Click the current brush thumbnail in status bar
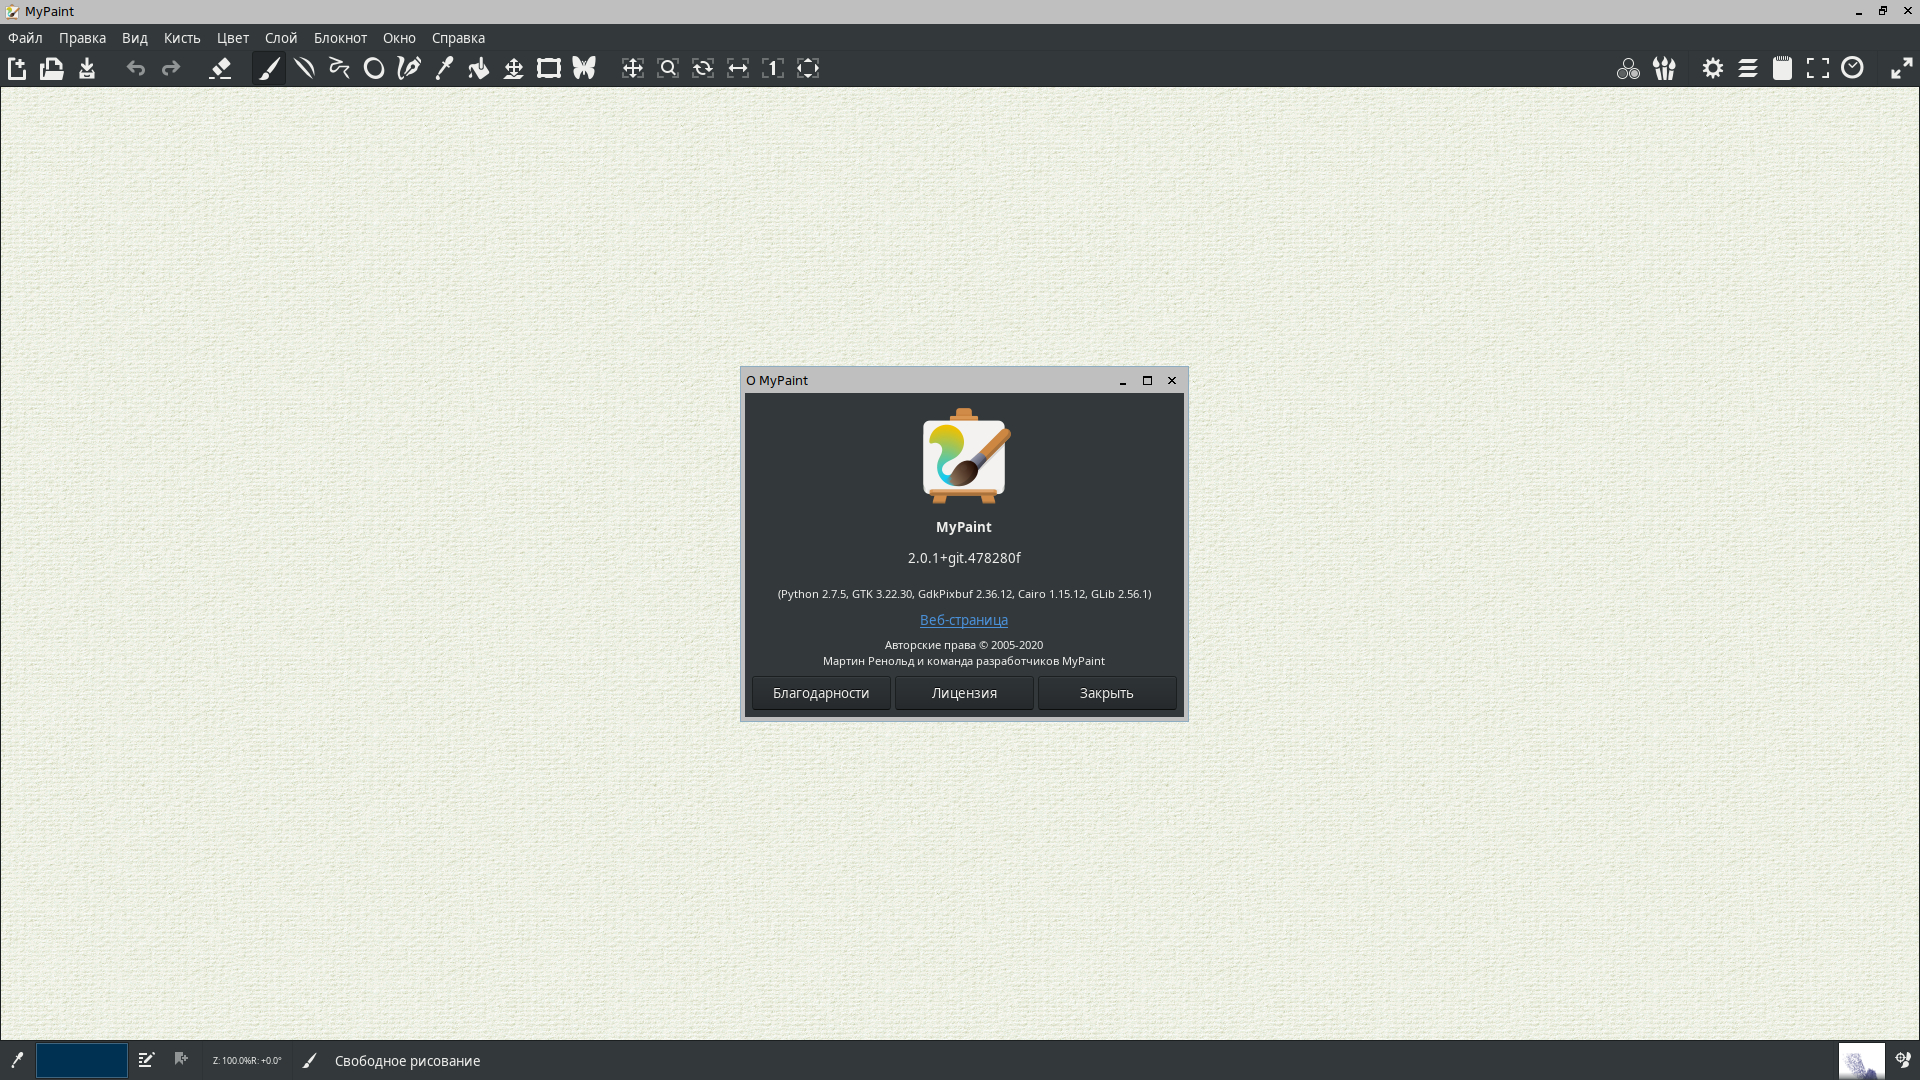Viewport: 1920px width, 1080px height. (1861, 1060)
